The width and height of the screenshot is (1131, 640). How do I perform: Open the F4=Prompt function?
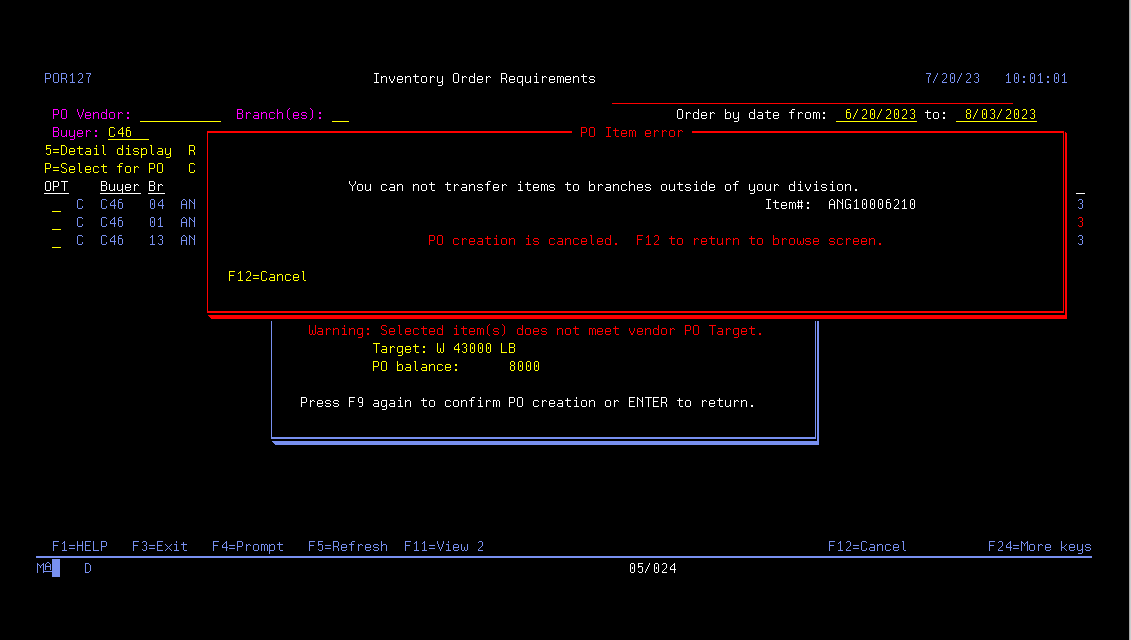click(x=248, y=547)
